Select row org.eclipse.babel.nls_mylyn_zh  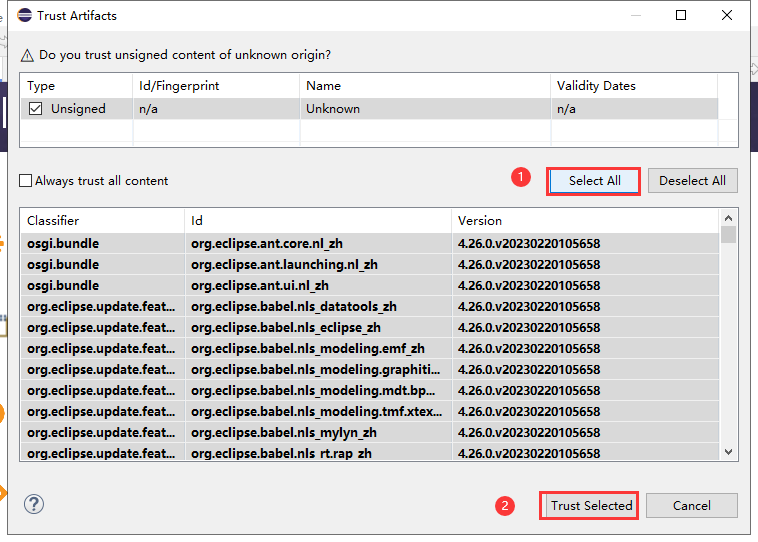370,432
